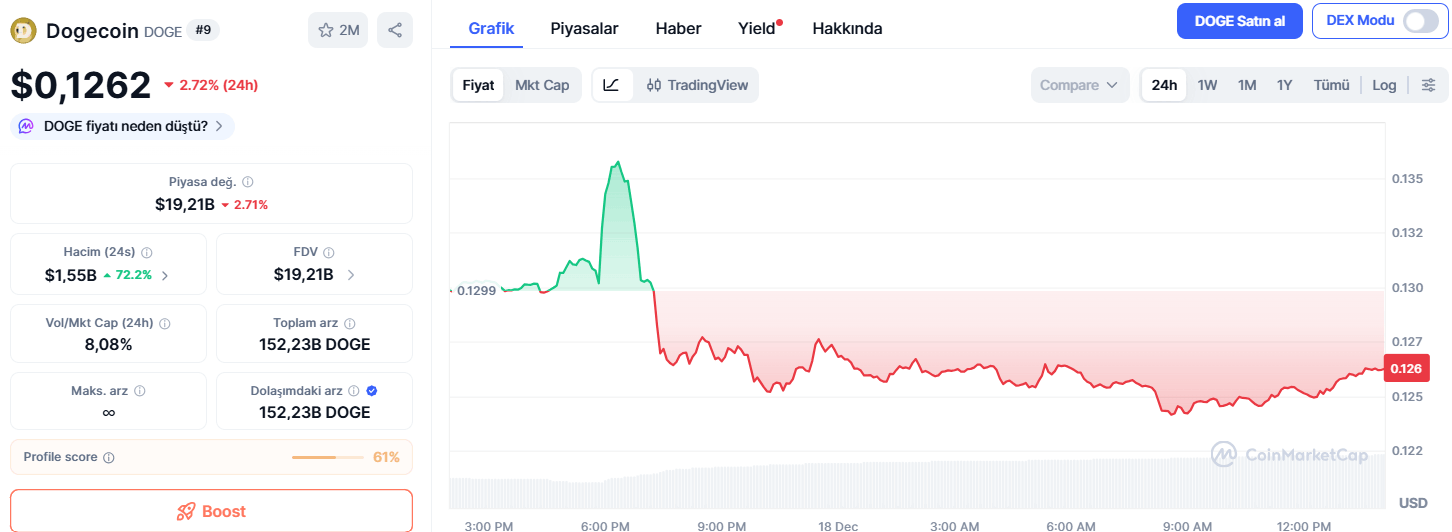The height and width of the screenshot is (532, 1452).
Task: Click the 0.135 price axis label
Action: [x=1407, y=179]
